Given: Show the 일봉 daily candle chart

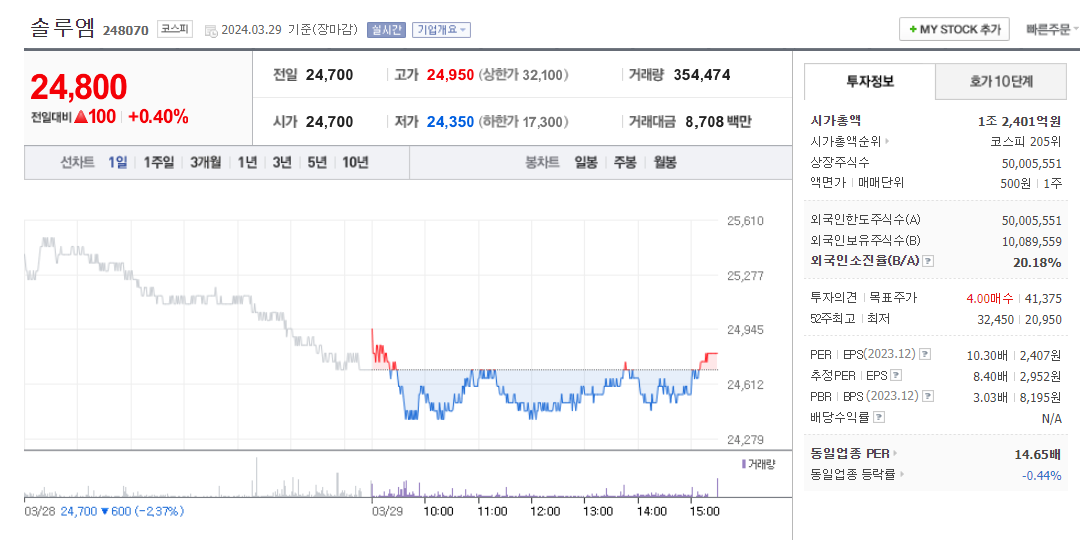Looking at the screenshot, I should click(586, 163).
